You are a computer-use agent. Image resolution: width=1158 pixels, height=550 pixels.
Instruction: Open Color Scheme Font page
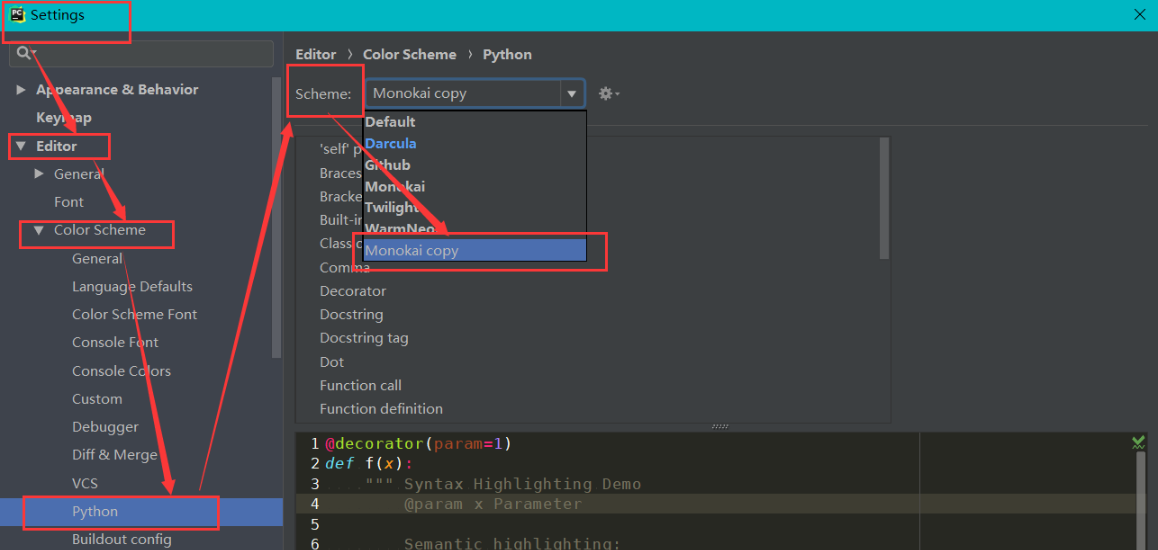tap(134, 314)
